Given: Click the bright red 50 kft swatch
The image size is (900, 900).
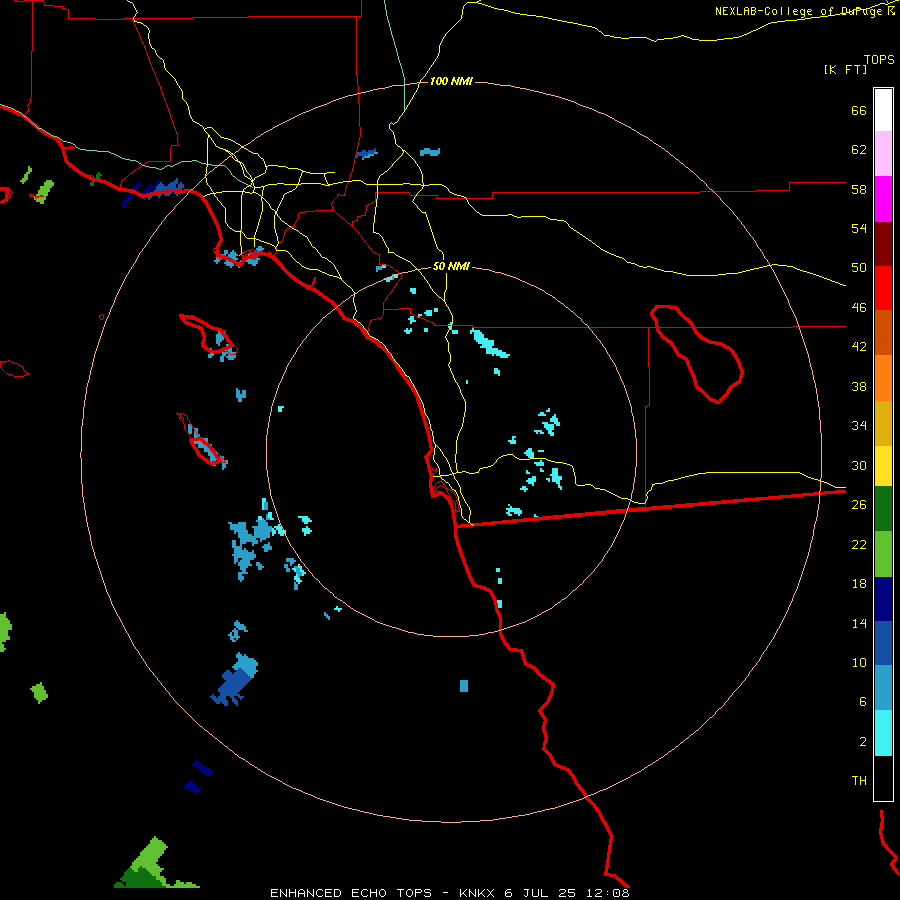Looking at the screenshot, I should click(x=883, y=288).
